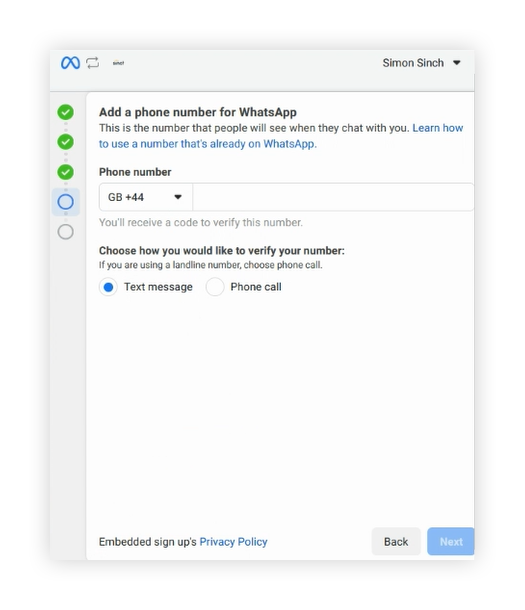Click the sync arrows icon beside Meta logo
This screenshot has width=525, height=610.
coord(93,63)
